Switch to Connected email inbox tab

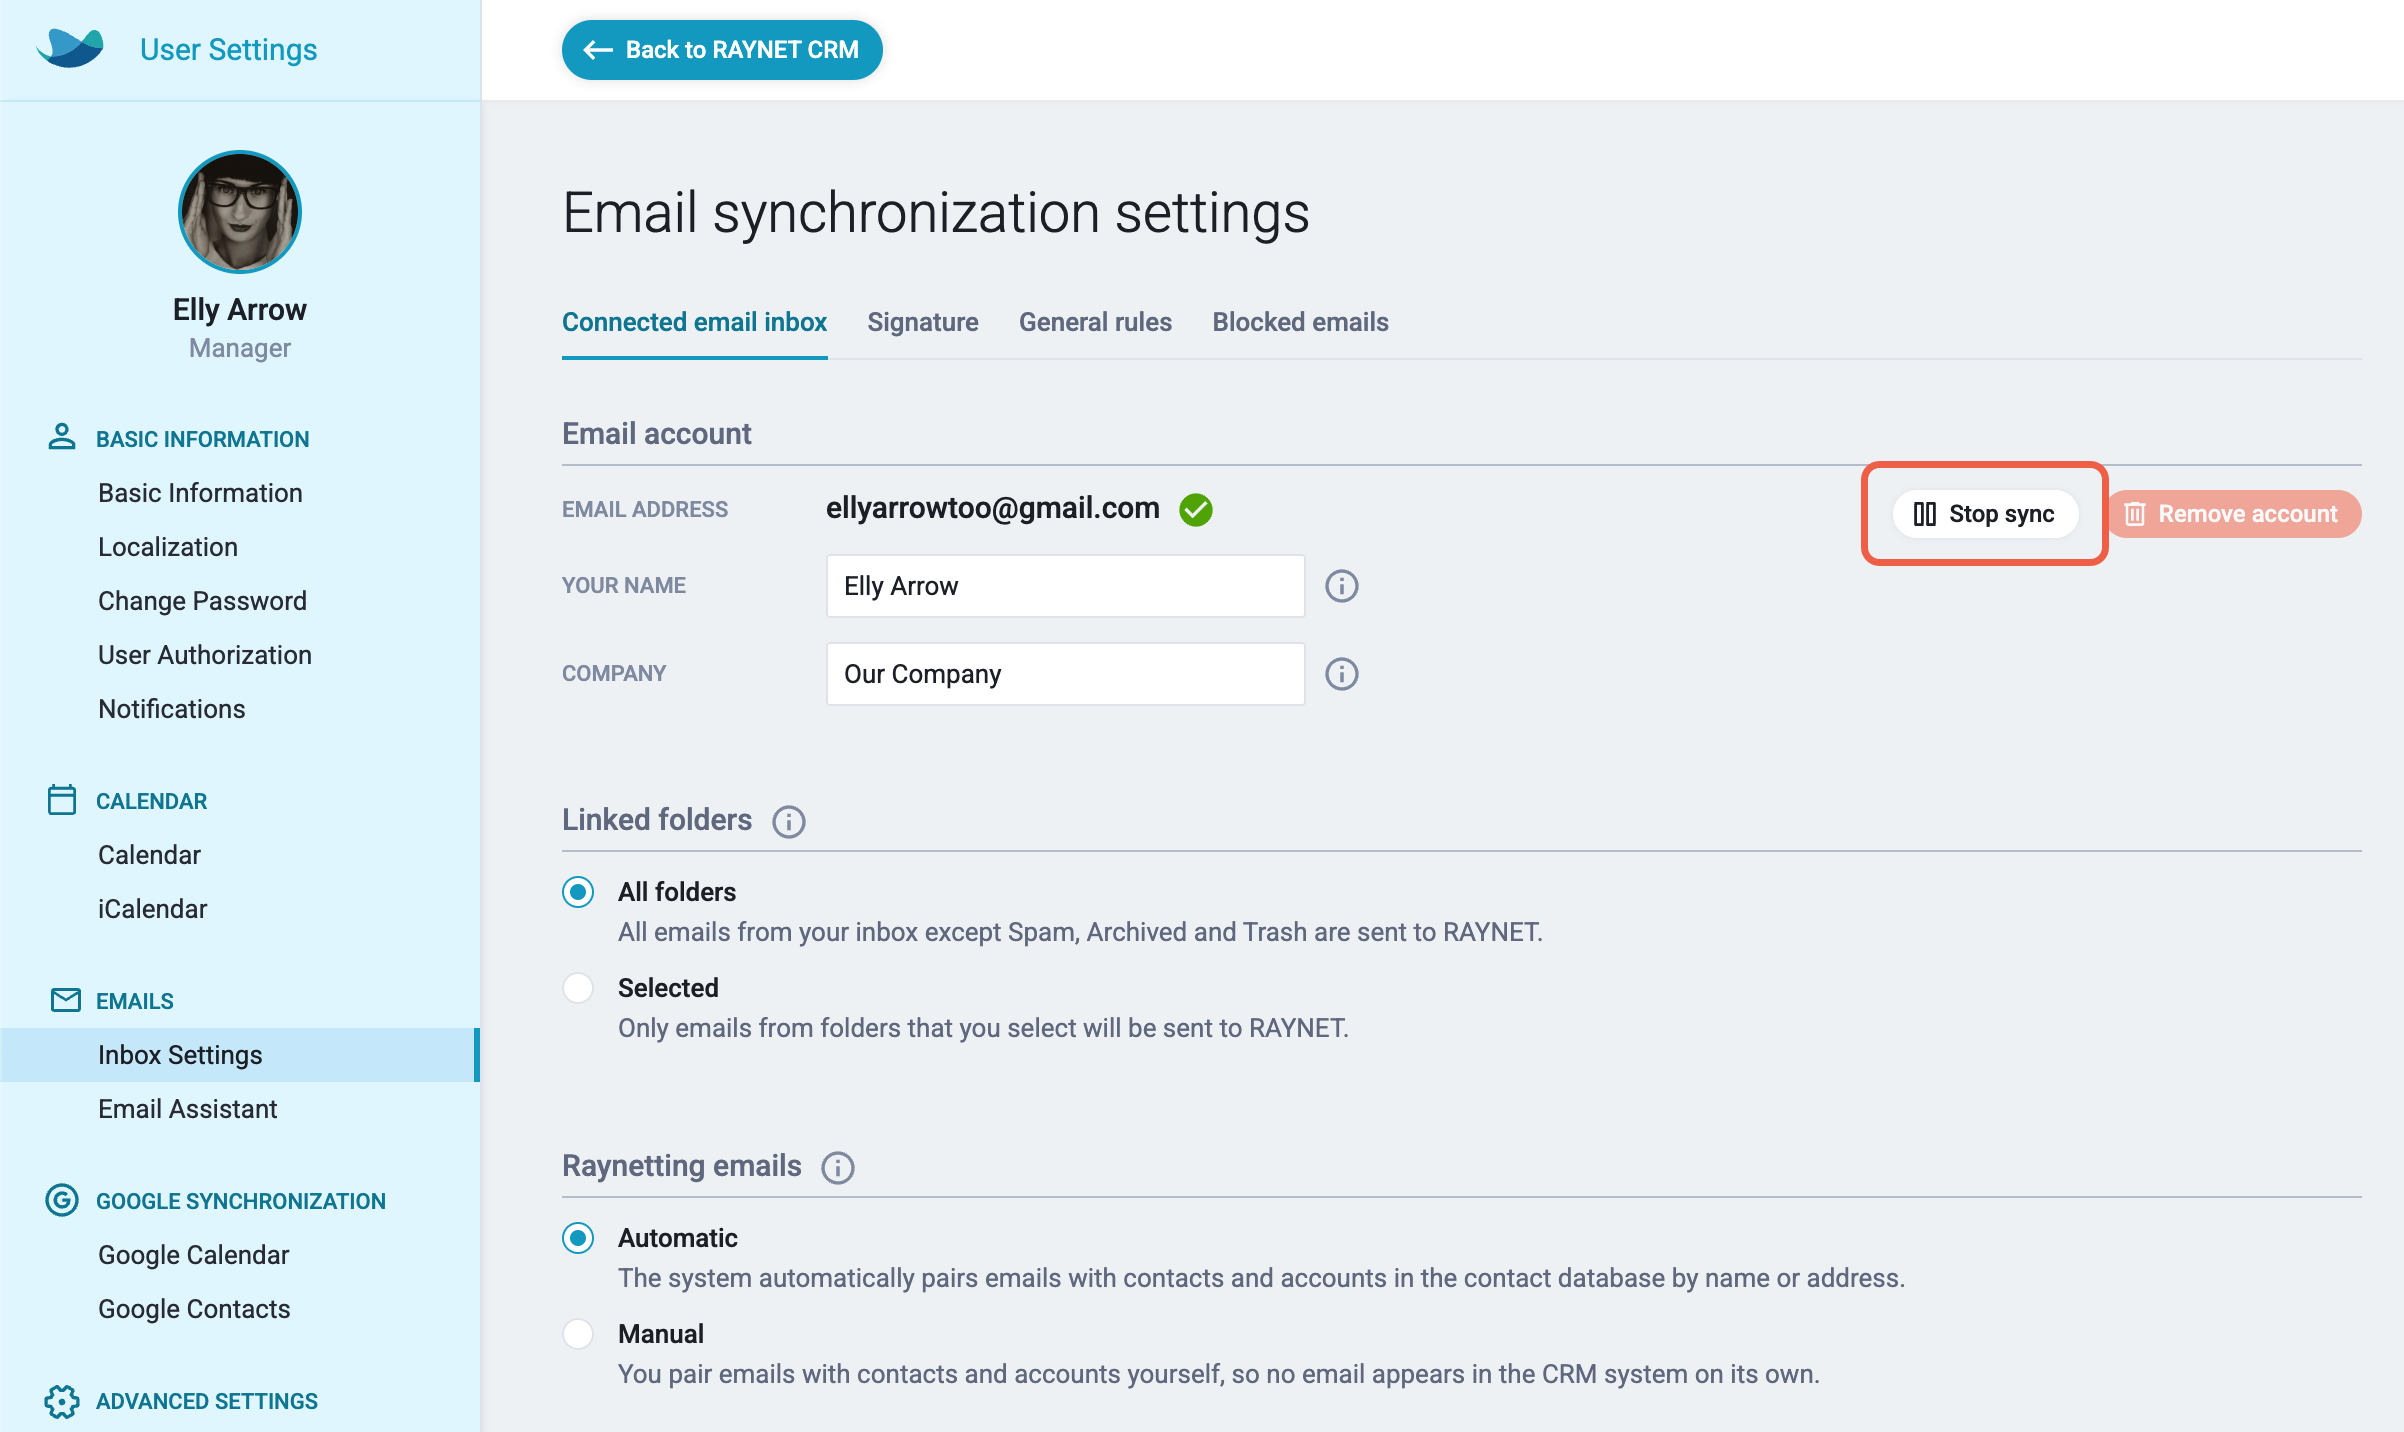click(x=694, y=322)
